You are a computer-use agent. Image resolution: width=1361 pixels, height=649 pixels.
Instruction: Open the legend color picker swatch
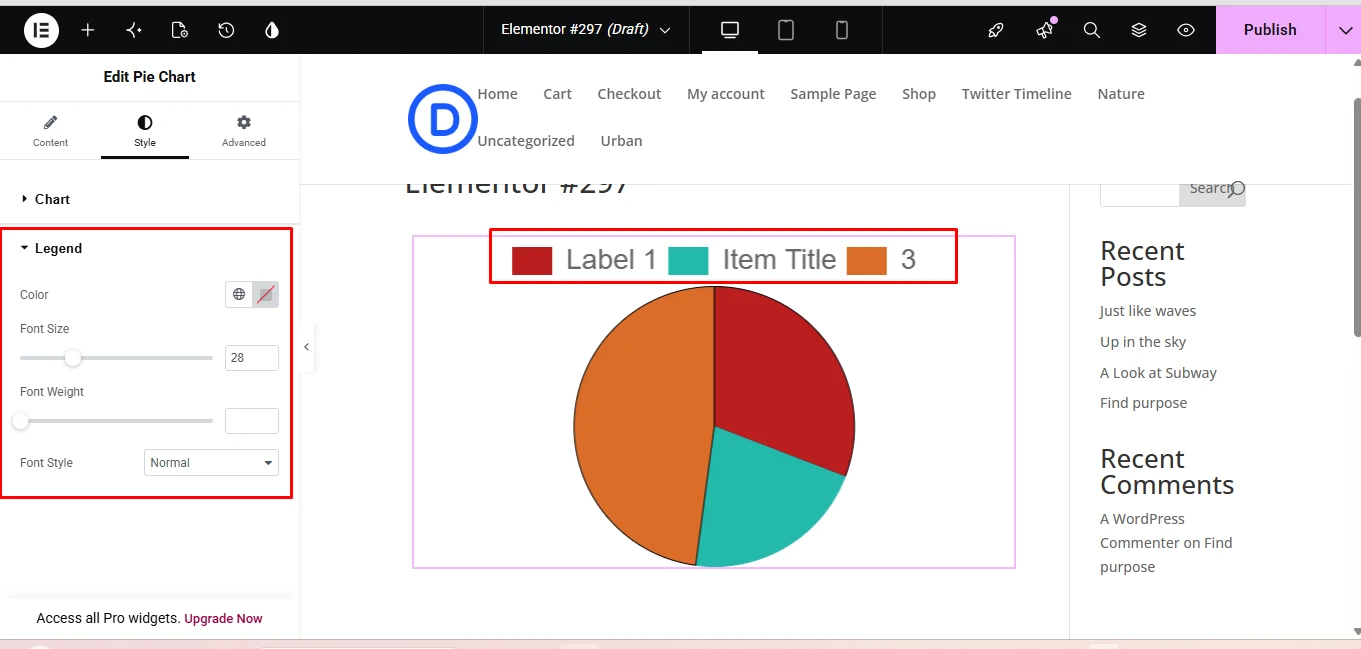point(265,294)
